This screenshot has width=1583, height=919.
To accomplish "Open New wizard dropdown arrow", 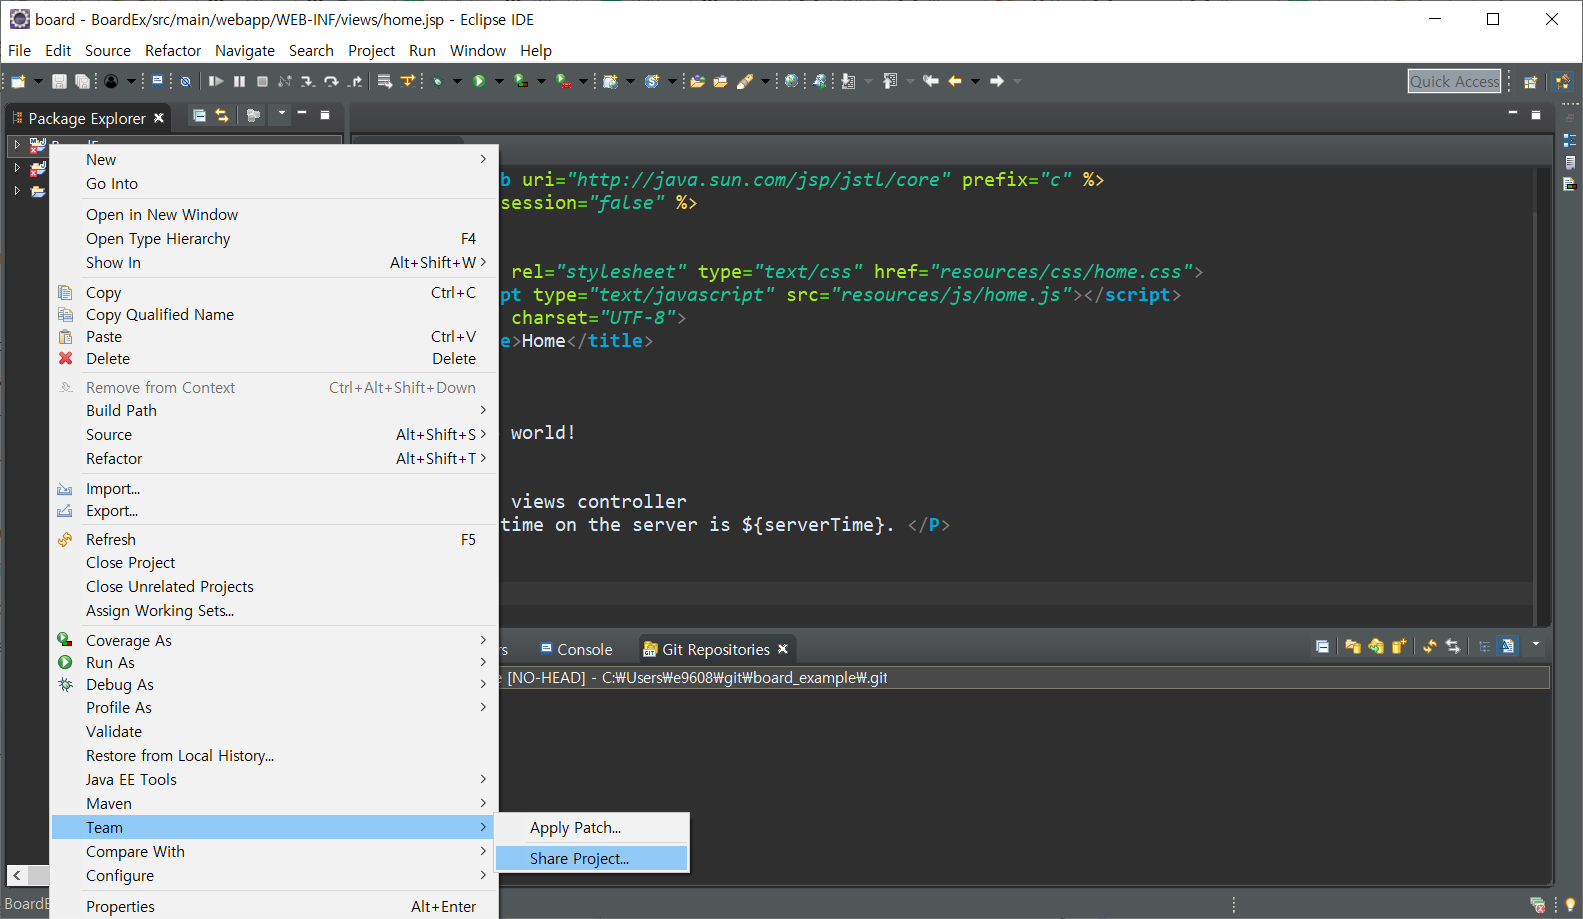I will (x=38, y=81).
